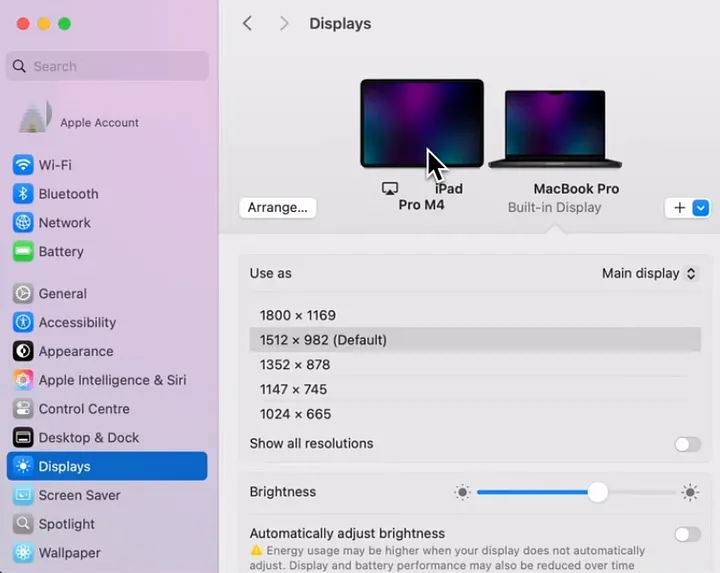The image size is (720, 573).
Task: Click the Screen Saver label
Action: point(79,495)
